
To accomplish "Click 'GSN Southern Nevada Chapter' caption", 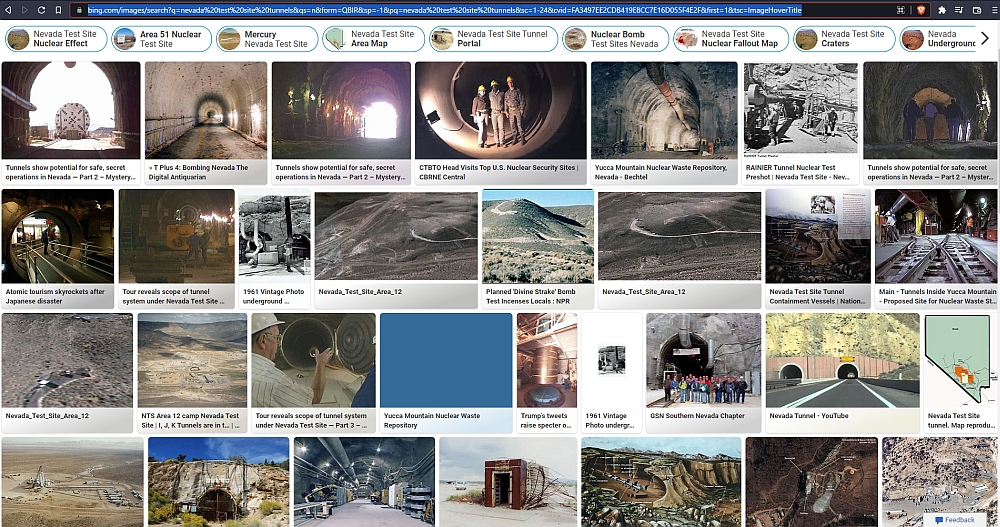I will 697,415.
